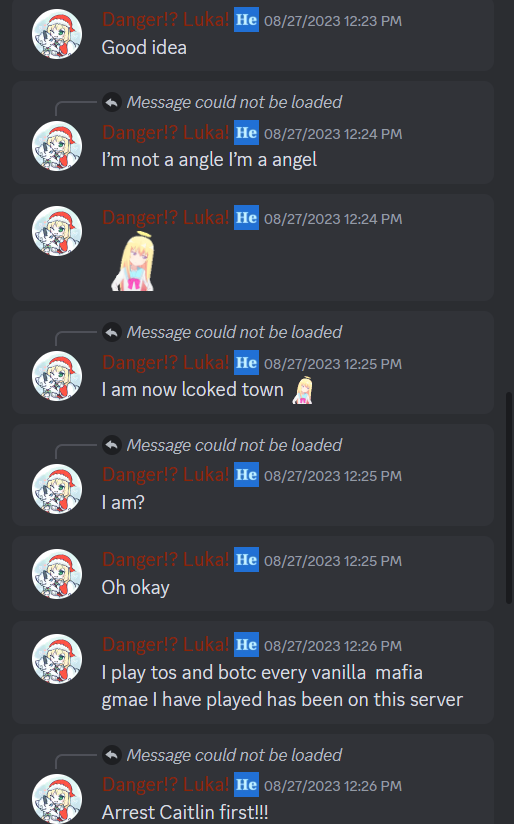
Task: Click message text 'Arrest Caitlin first!!!'
Action: pos(185,812)
